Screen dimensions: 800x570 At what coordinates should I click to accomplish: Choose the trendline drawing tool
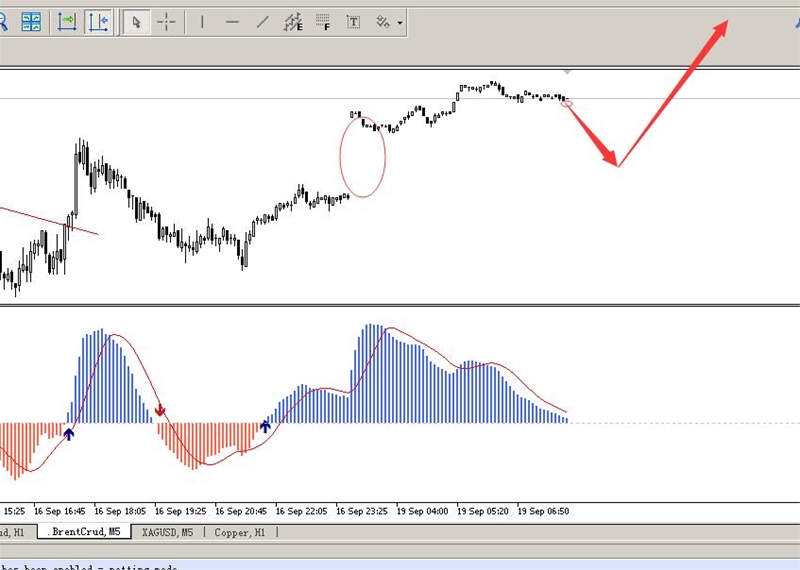262,22
